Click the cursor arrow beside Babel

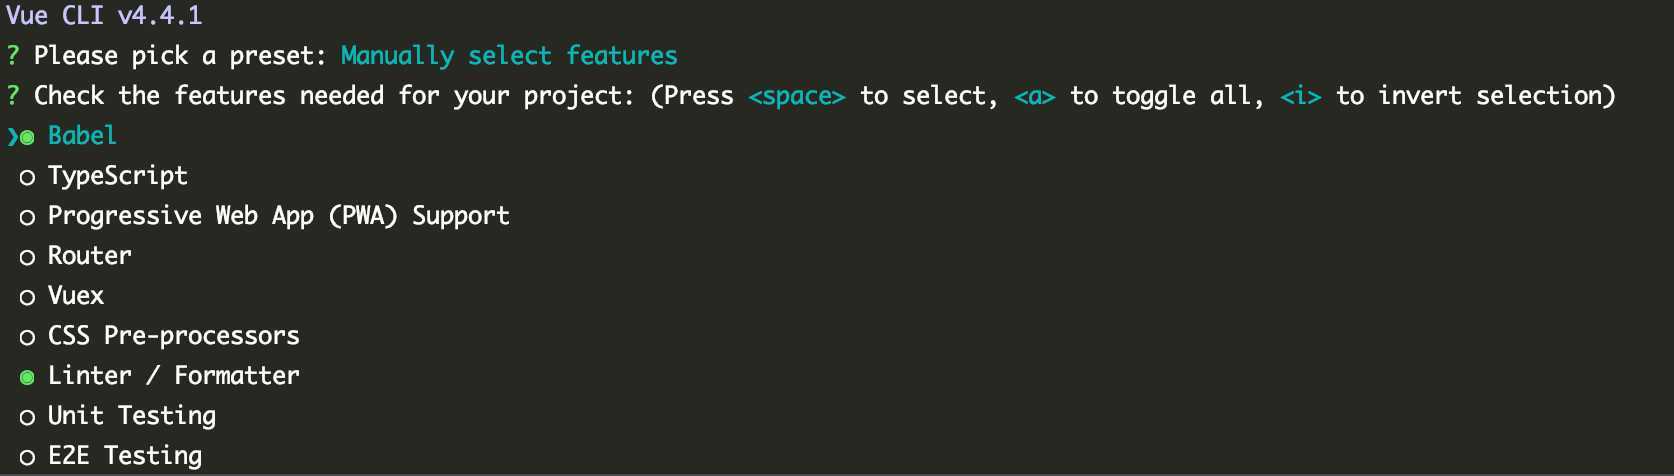click(12, 137)
